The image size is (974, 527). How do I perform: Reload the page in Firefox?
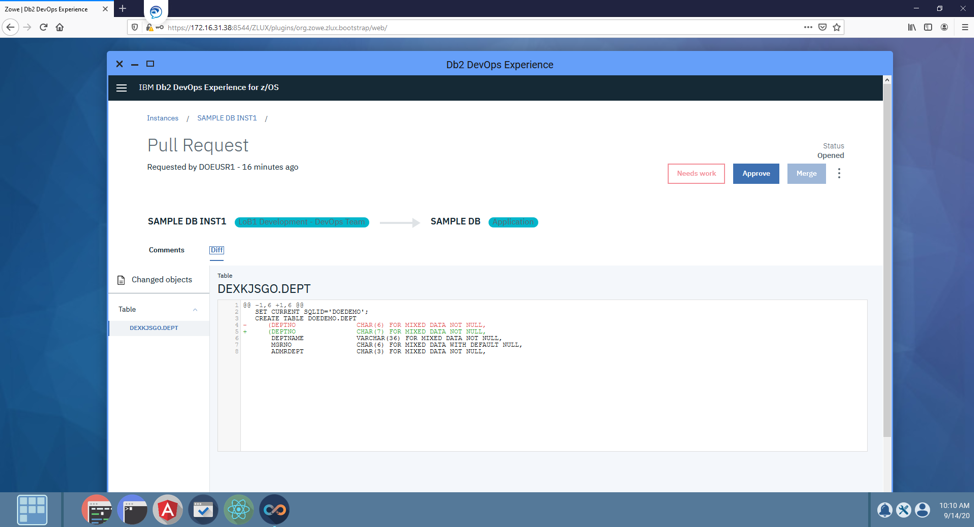(x=43, y=27)
